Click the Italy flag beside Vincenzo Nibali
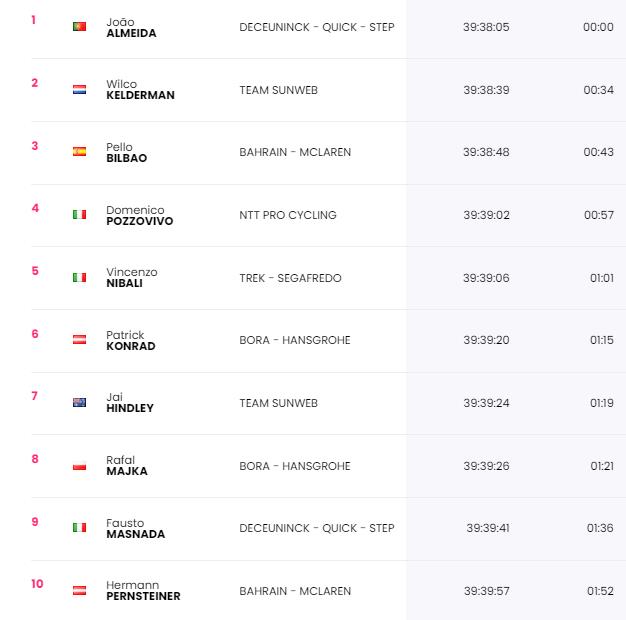626x620 pixels. 79,277
